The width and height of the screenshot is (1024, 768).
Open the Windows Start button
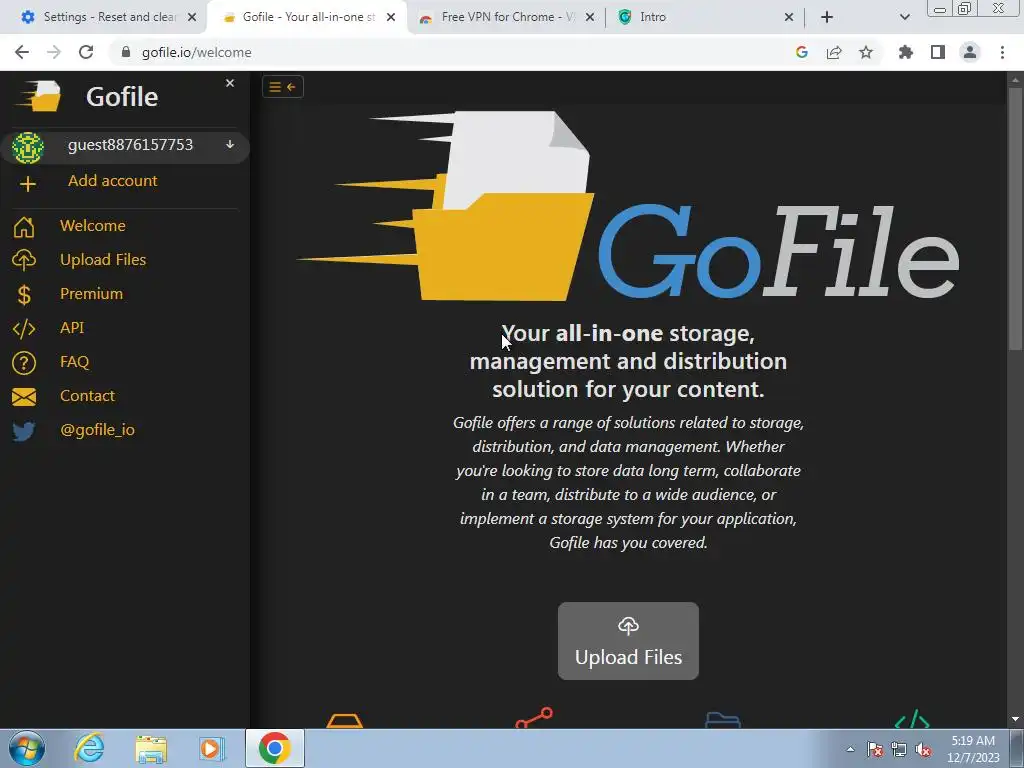26,748
